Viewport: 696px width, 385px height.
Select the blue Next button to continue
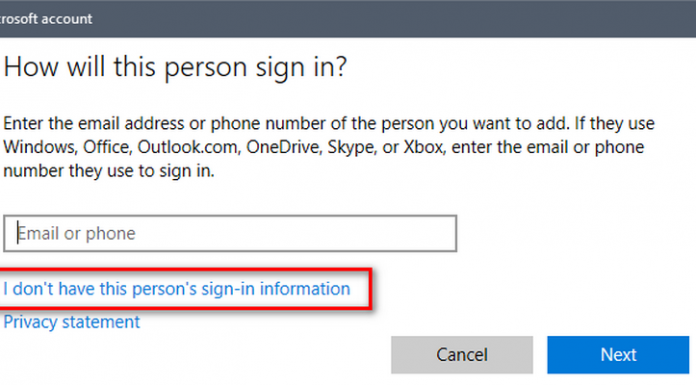pyautogui.click(x=618, y=354)
